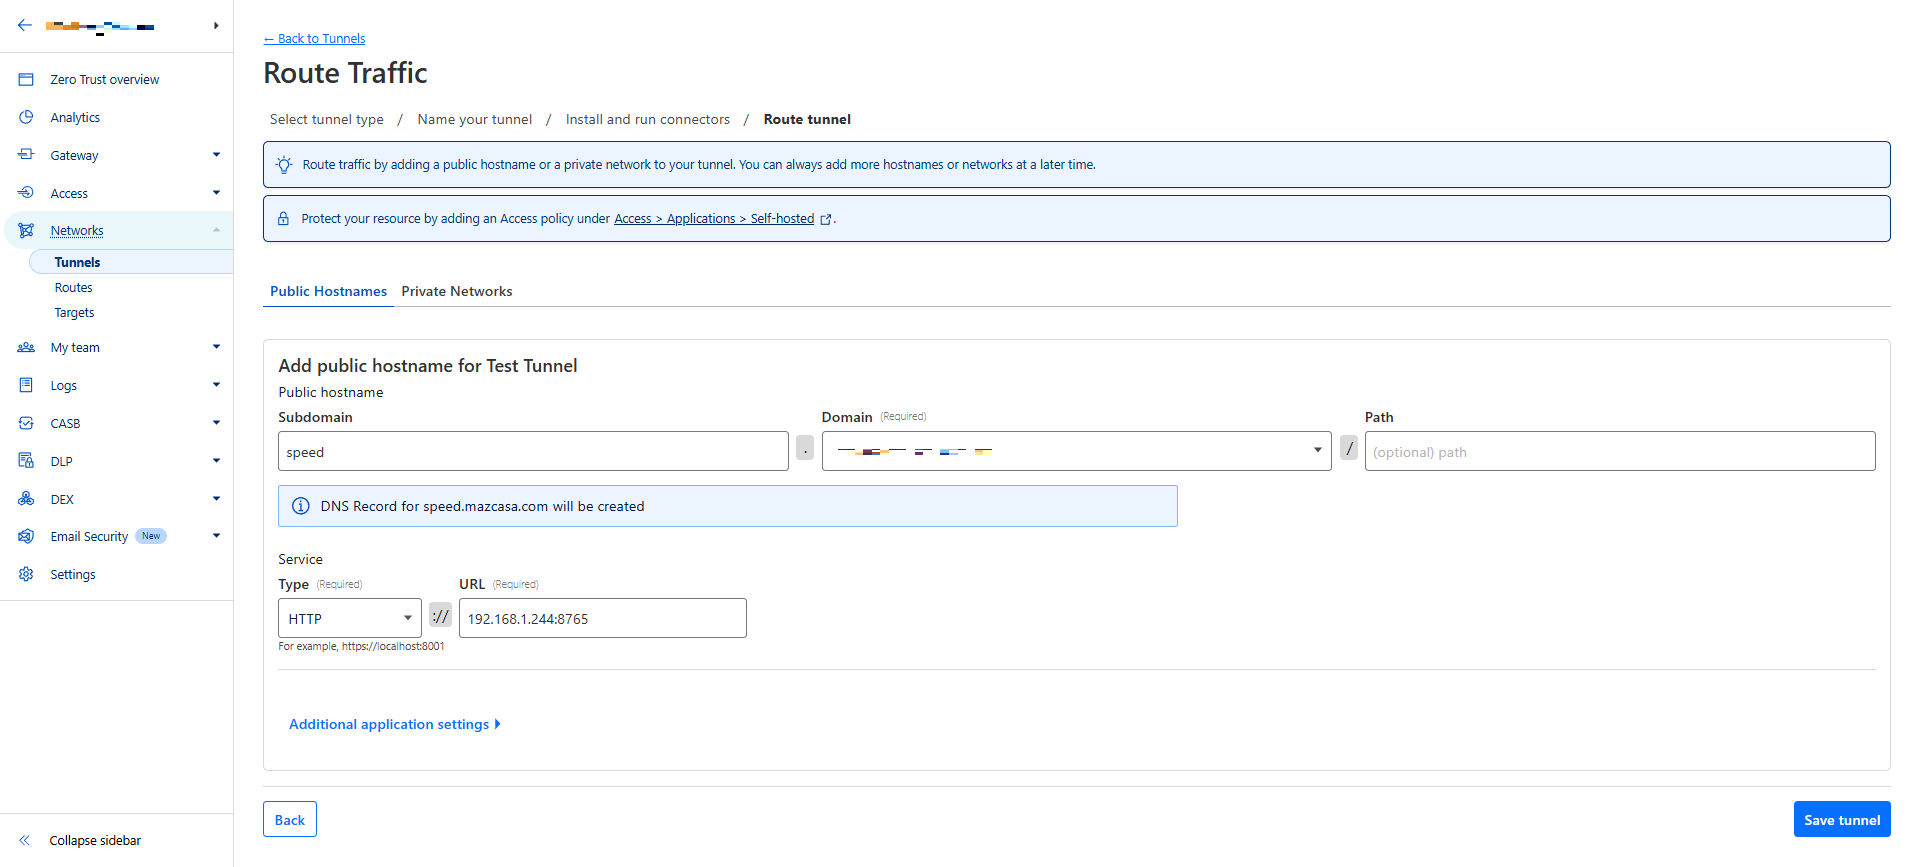
Task: Click the Collapse sidebar double-chevron icon
Action: (25, 840)
